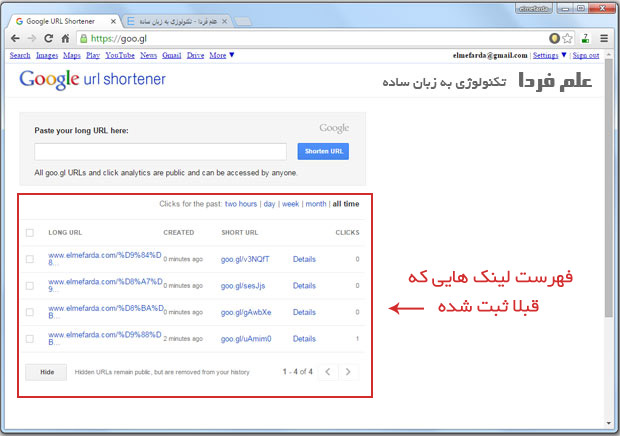Select the checkbox beside goo.gl/uAmim0 row
The width and height of the screenshot is (620, 436).
pos(29,340)
